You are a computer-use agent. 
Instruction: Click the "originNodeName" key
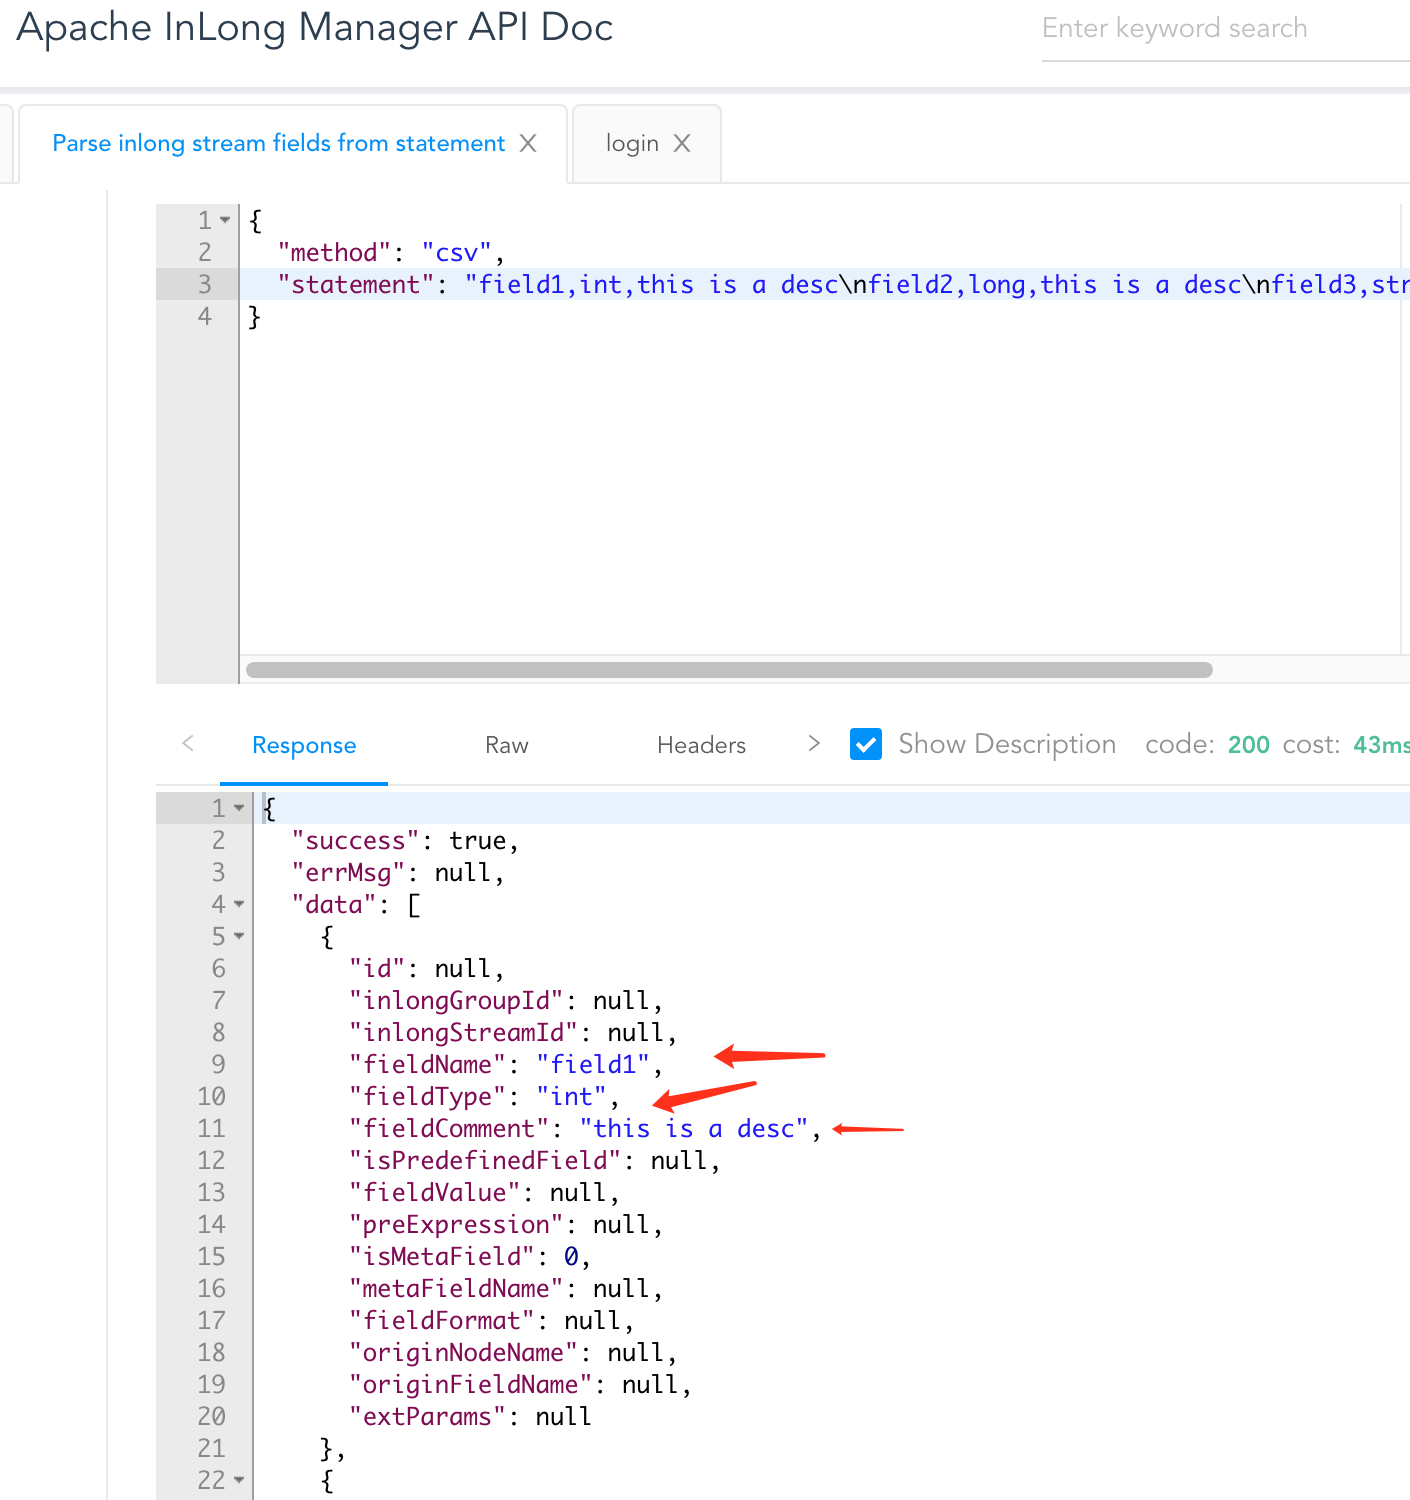(x=464, y=1352)
